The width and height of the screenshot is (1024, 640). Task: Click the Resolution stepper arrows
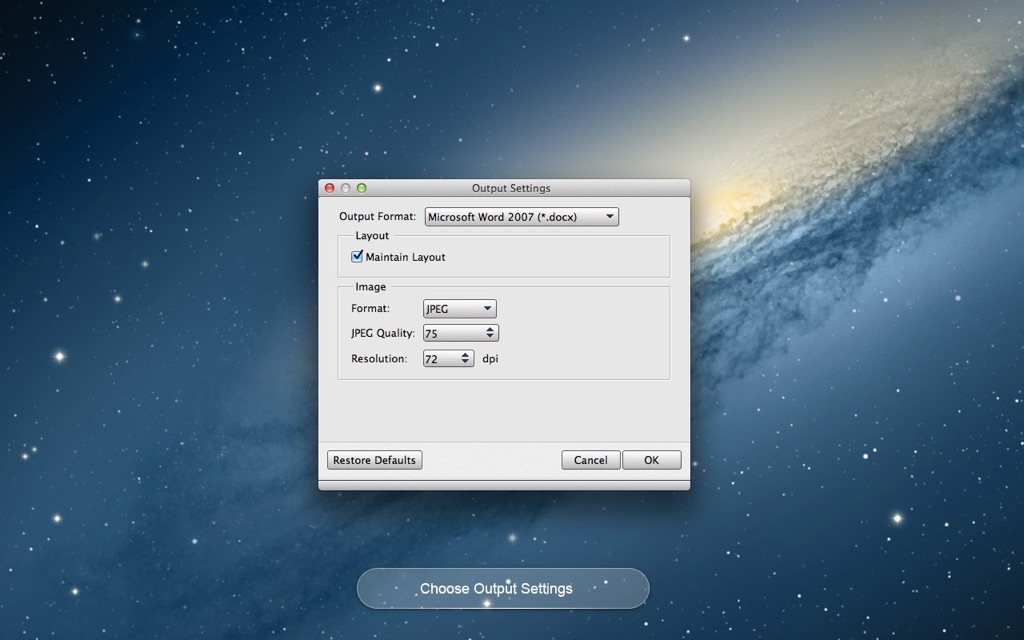click(x=465, y=358)
